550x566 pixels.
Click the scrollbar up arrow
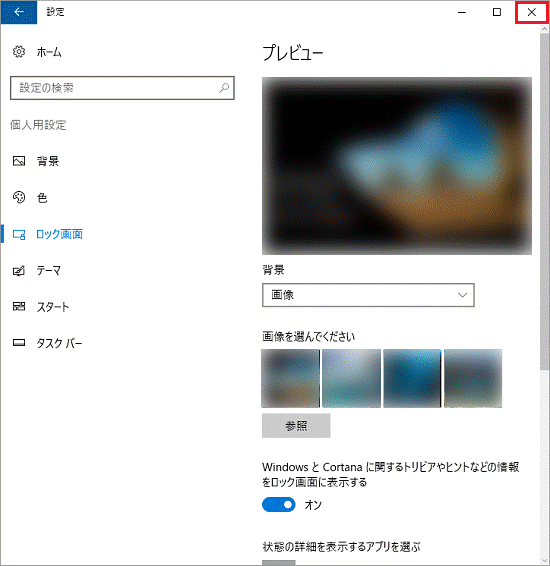(544, 29)
